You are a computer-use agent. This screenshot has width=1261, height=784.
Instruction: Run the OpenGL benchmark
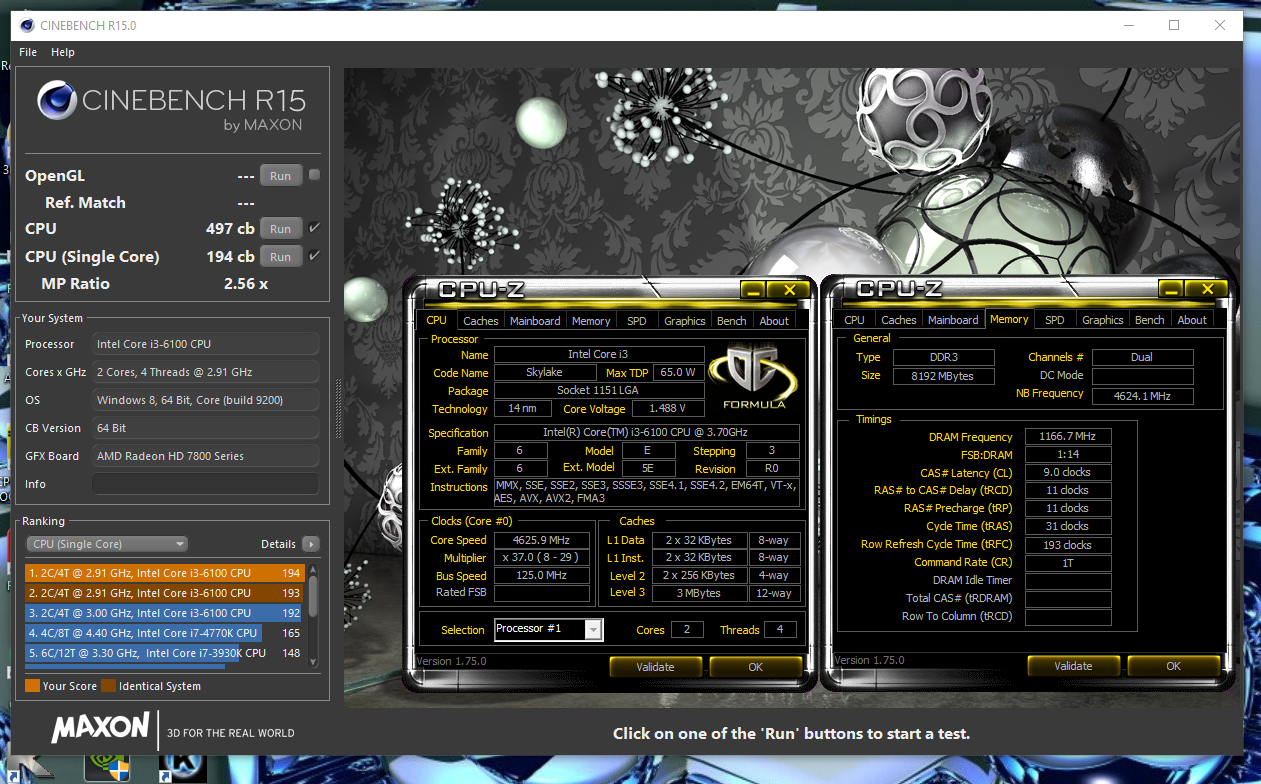tap(281, 176)
